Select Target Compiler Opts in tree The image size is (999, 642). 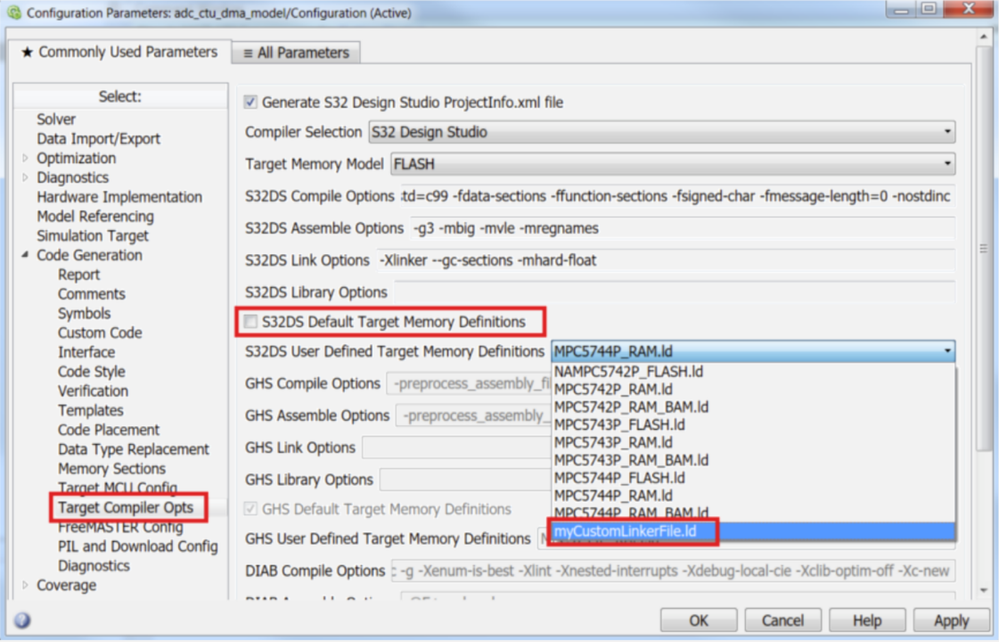coord(126,508)
